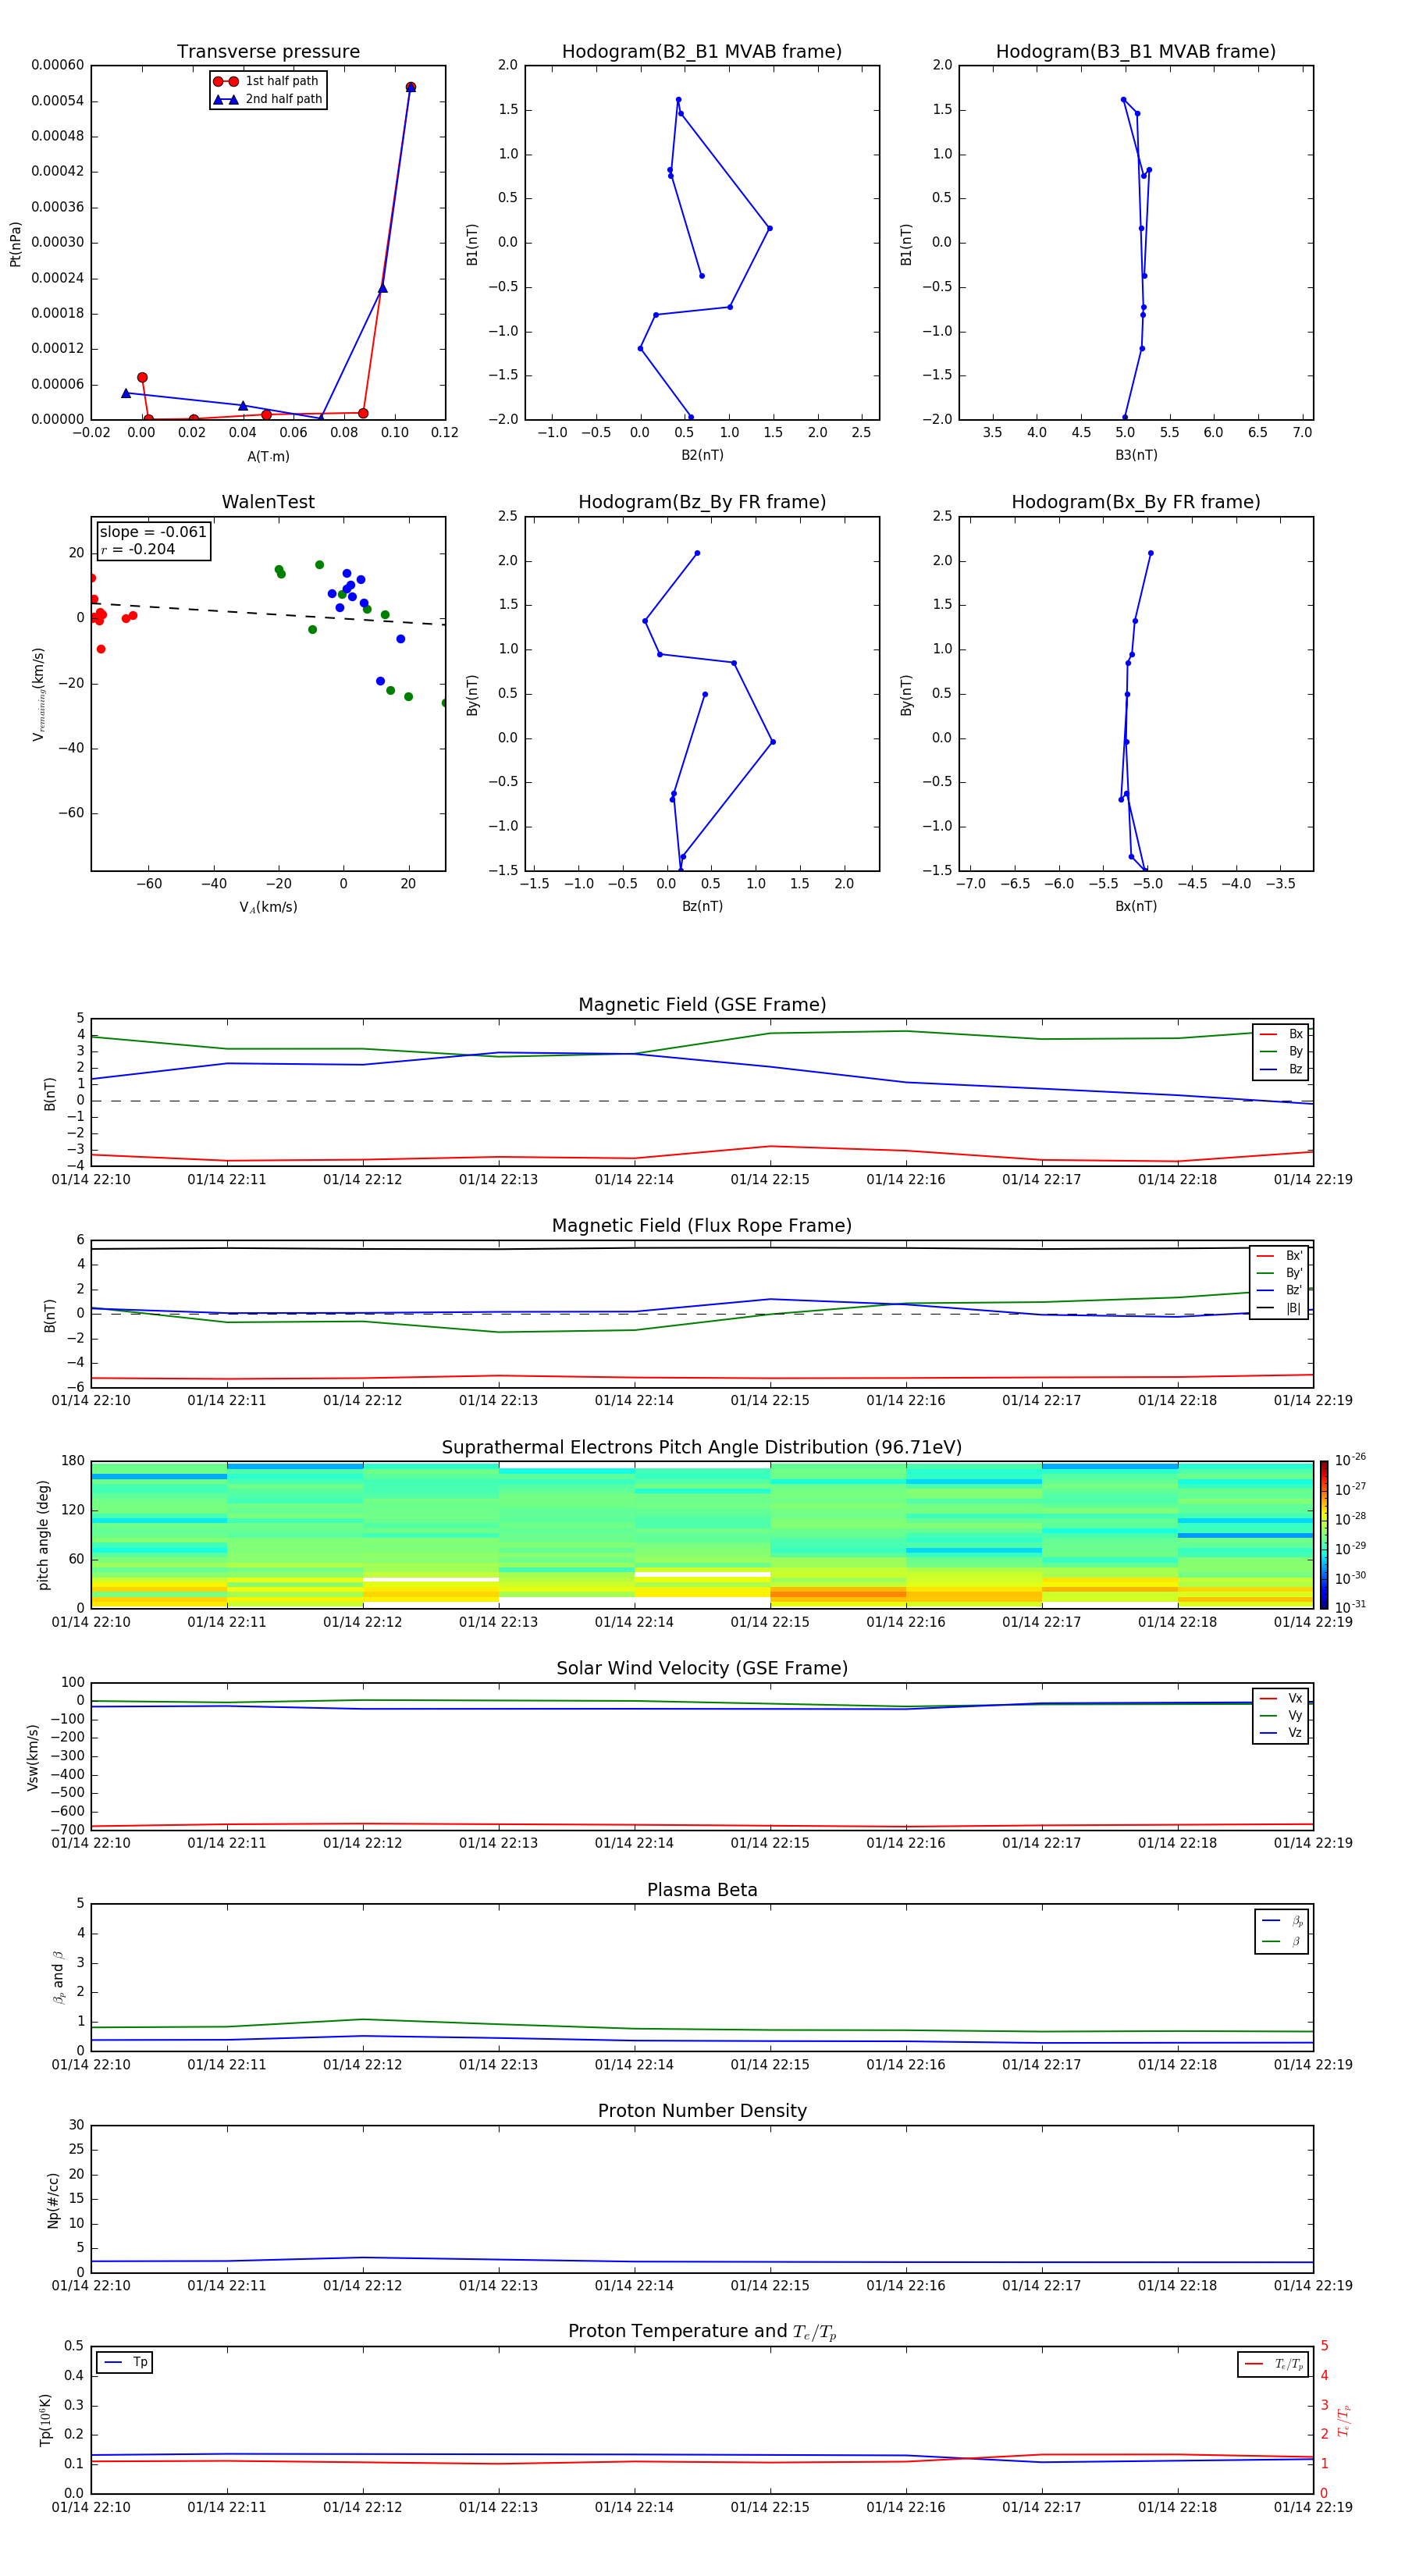Click the 'Magnetic Field (GSE Frame)' title
Viewport: 1405px width, 2576px height.
[702, 1005]
